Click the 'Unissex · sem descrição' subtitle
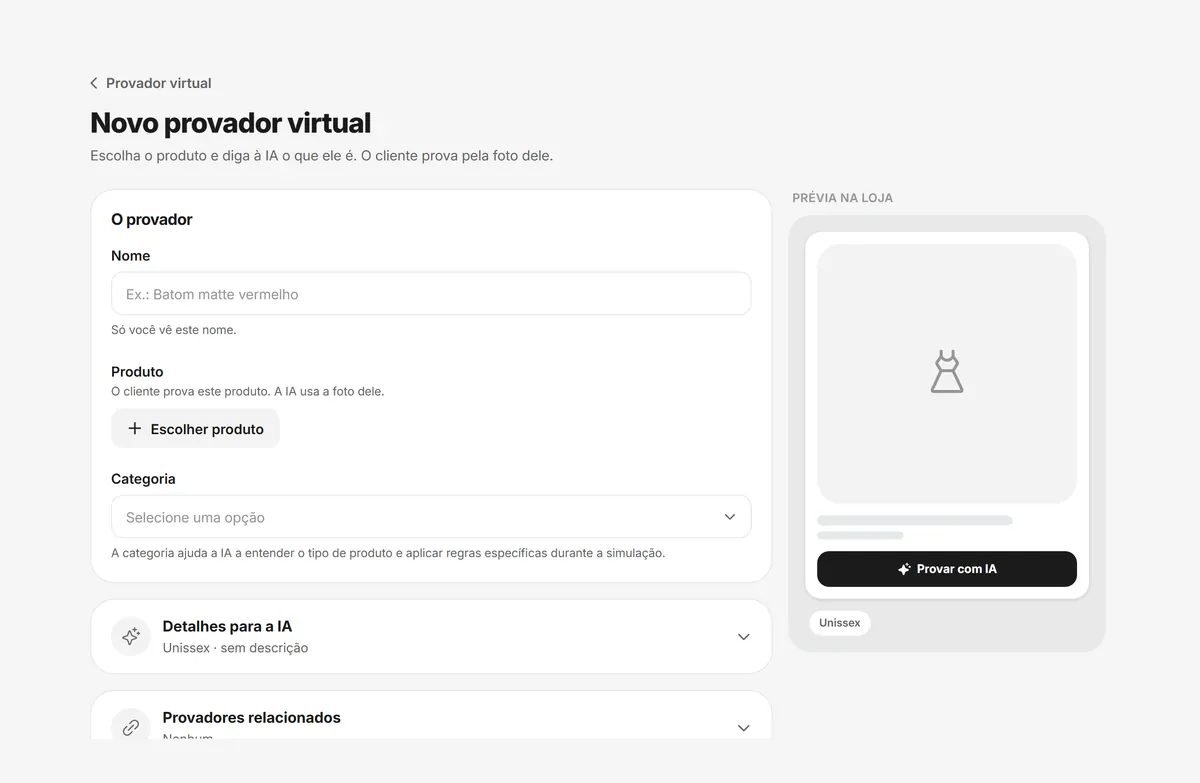This screenshot has width=1200, height=783. (235, 648)
